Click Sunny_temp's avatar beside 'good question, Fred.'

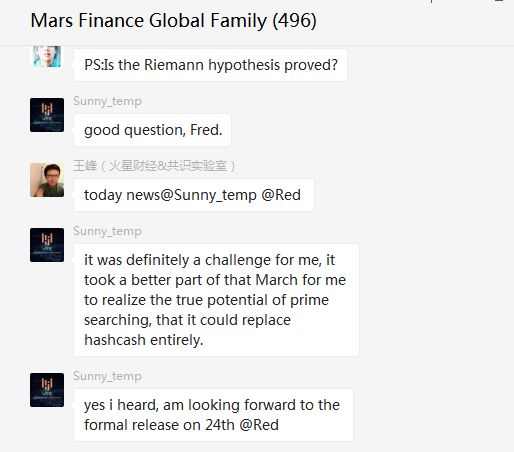click(47, 115)
